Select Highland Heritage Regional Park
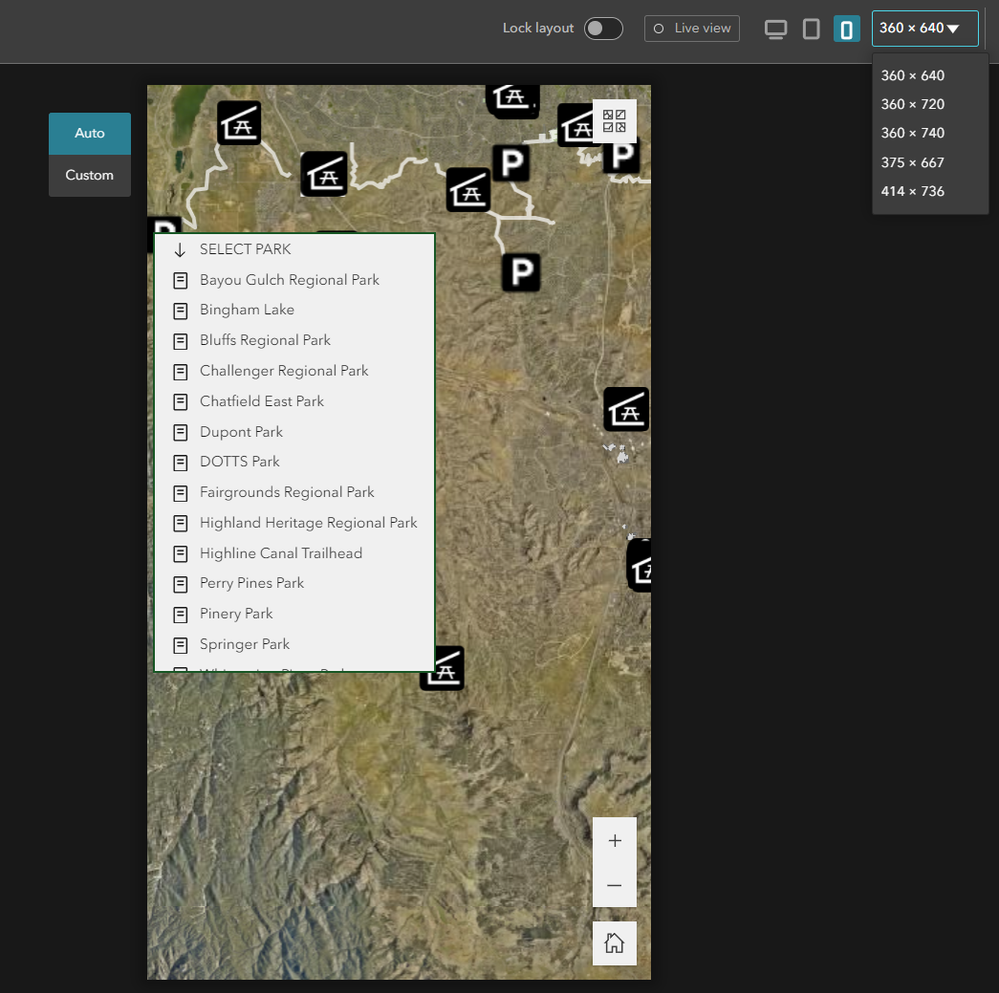999x993 pixels. (294, 522)
